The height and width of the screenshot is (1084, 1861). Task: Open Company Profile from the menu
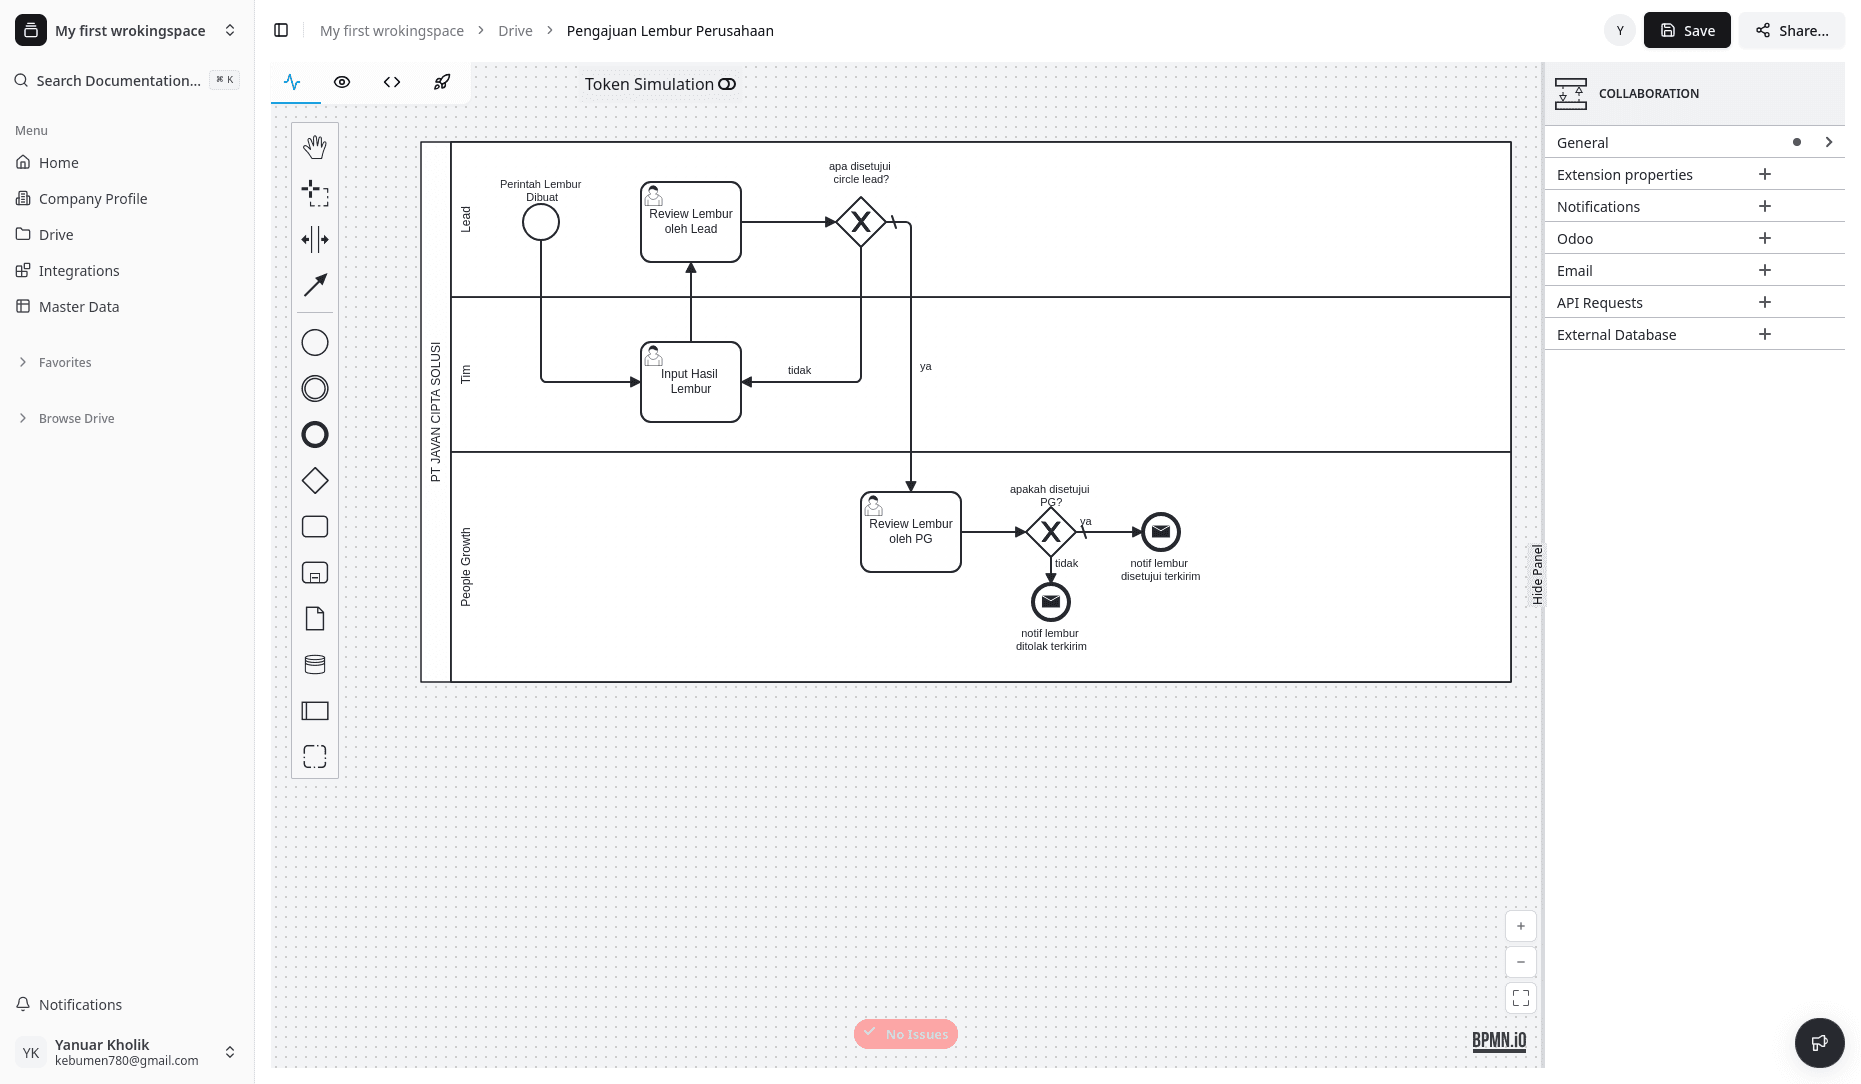93,199
